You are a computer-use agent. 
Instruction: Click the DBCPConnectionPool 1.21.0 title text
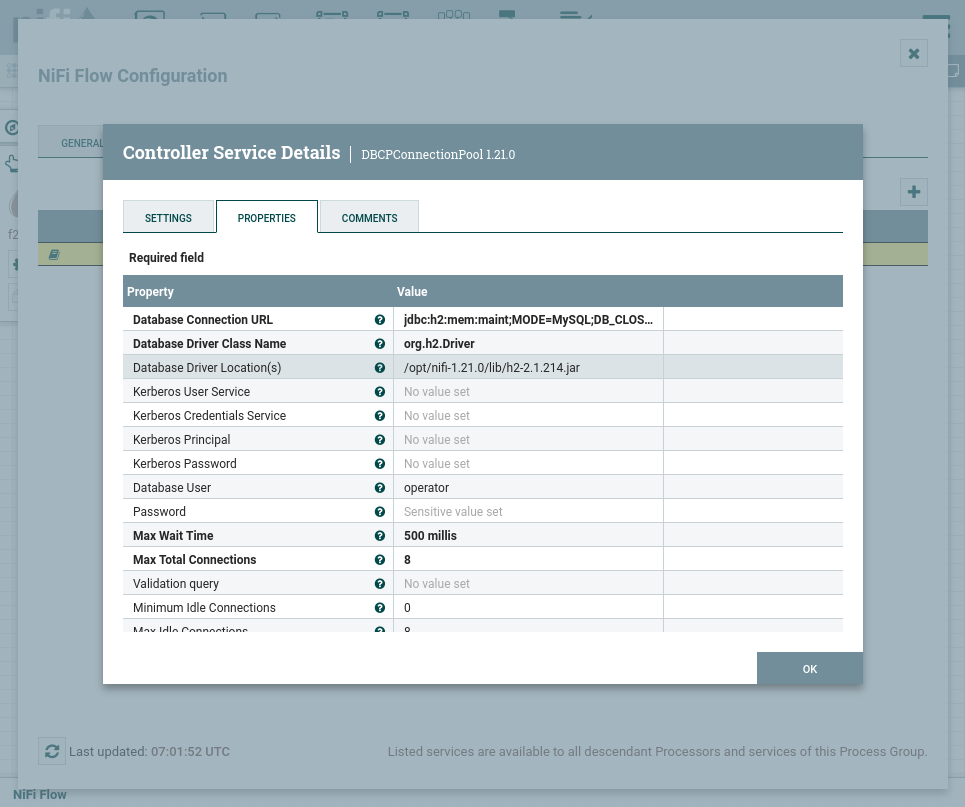click(x=438, y=155)
